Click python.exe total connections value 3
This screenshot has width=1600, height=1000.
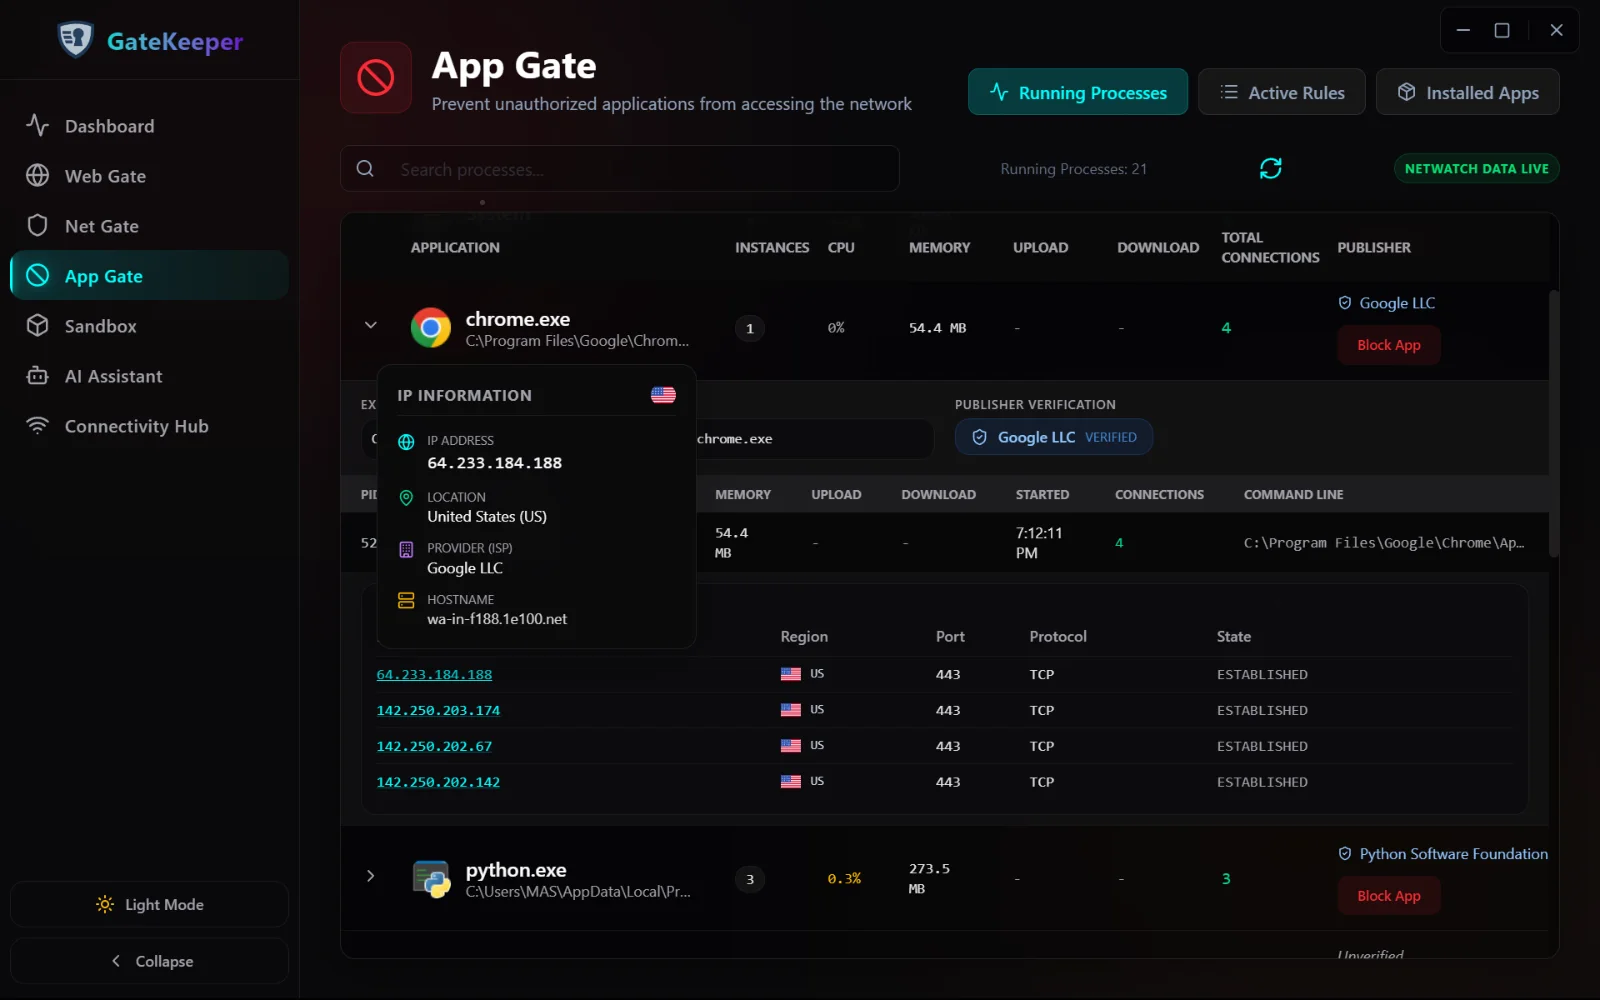1226,879
